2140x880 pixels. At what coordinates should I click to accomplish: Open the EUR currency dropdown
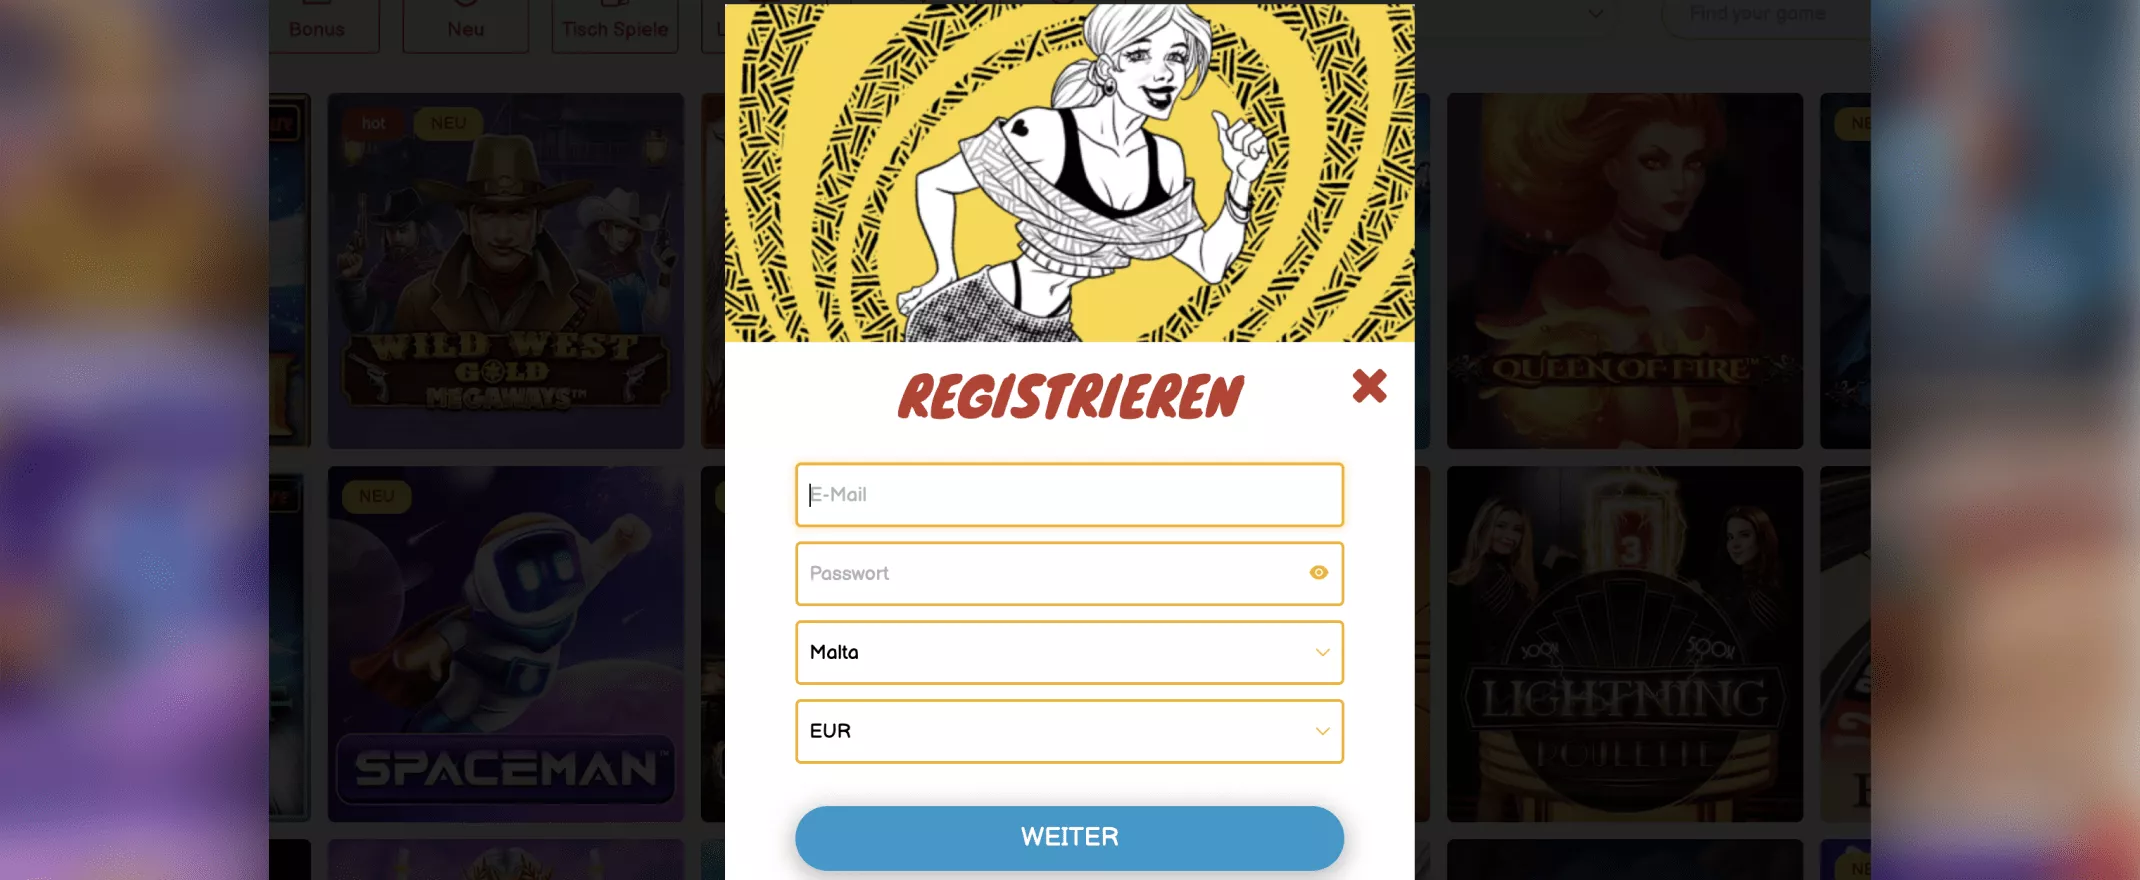point(1069,731)
